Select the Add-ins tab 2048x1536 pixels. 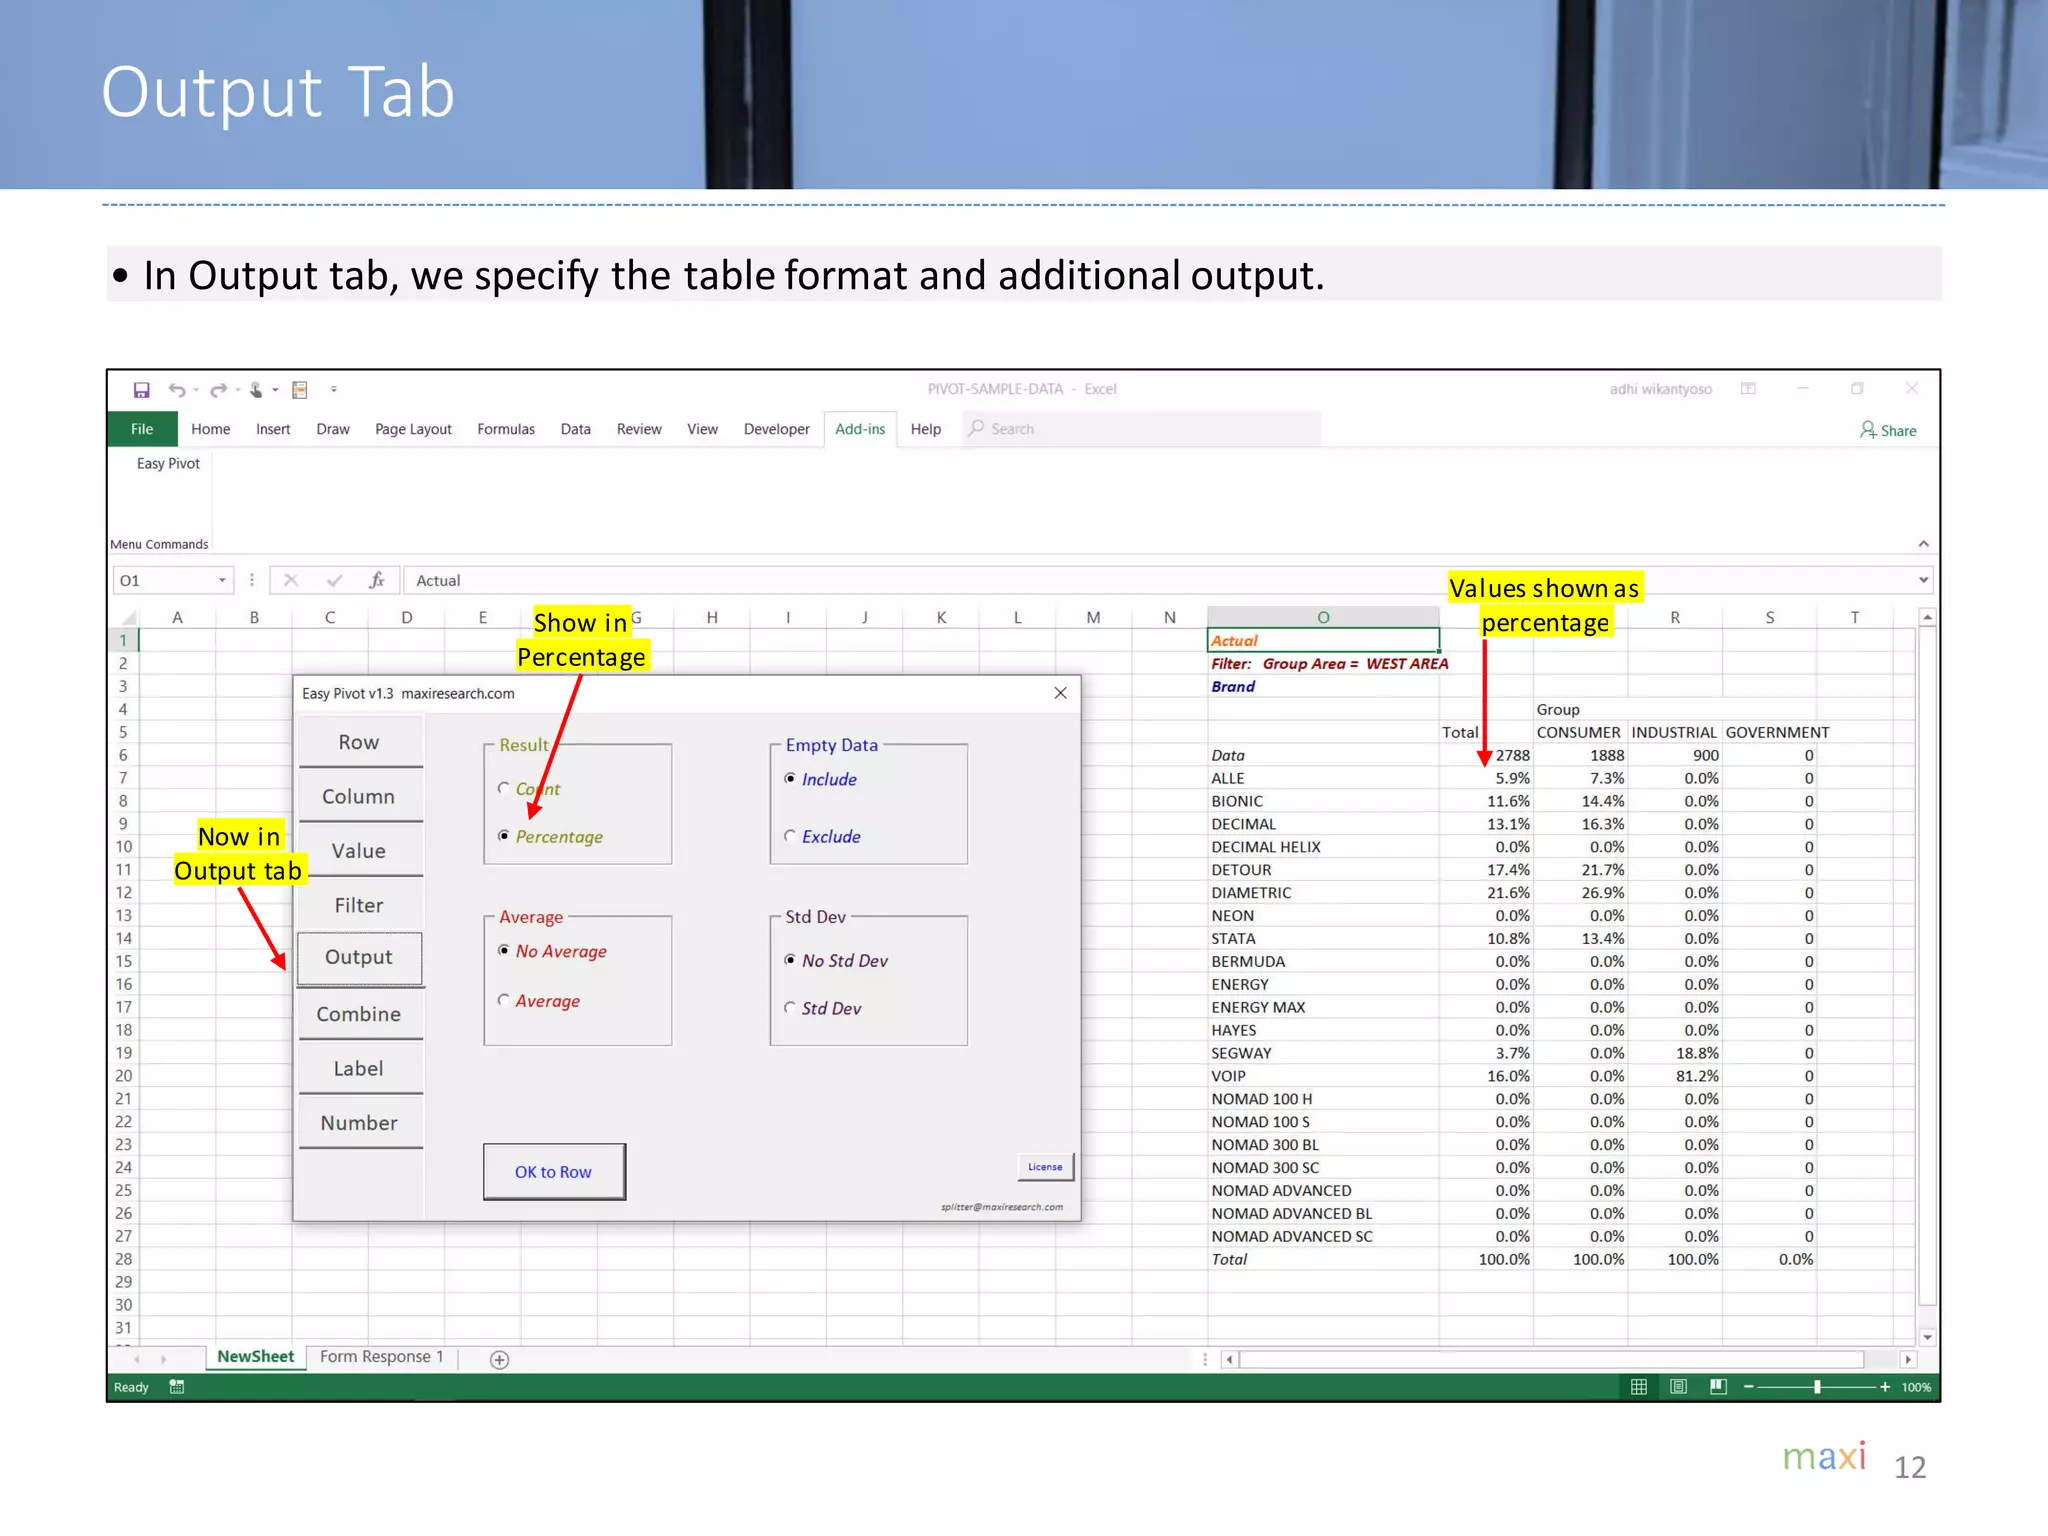[860, 429]
